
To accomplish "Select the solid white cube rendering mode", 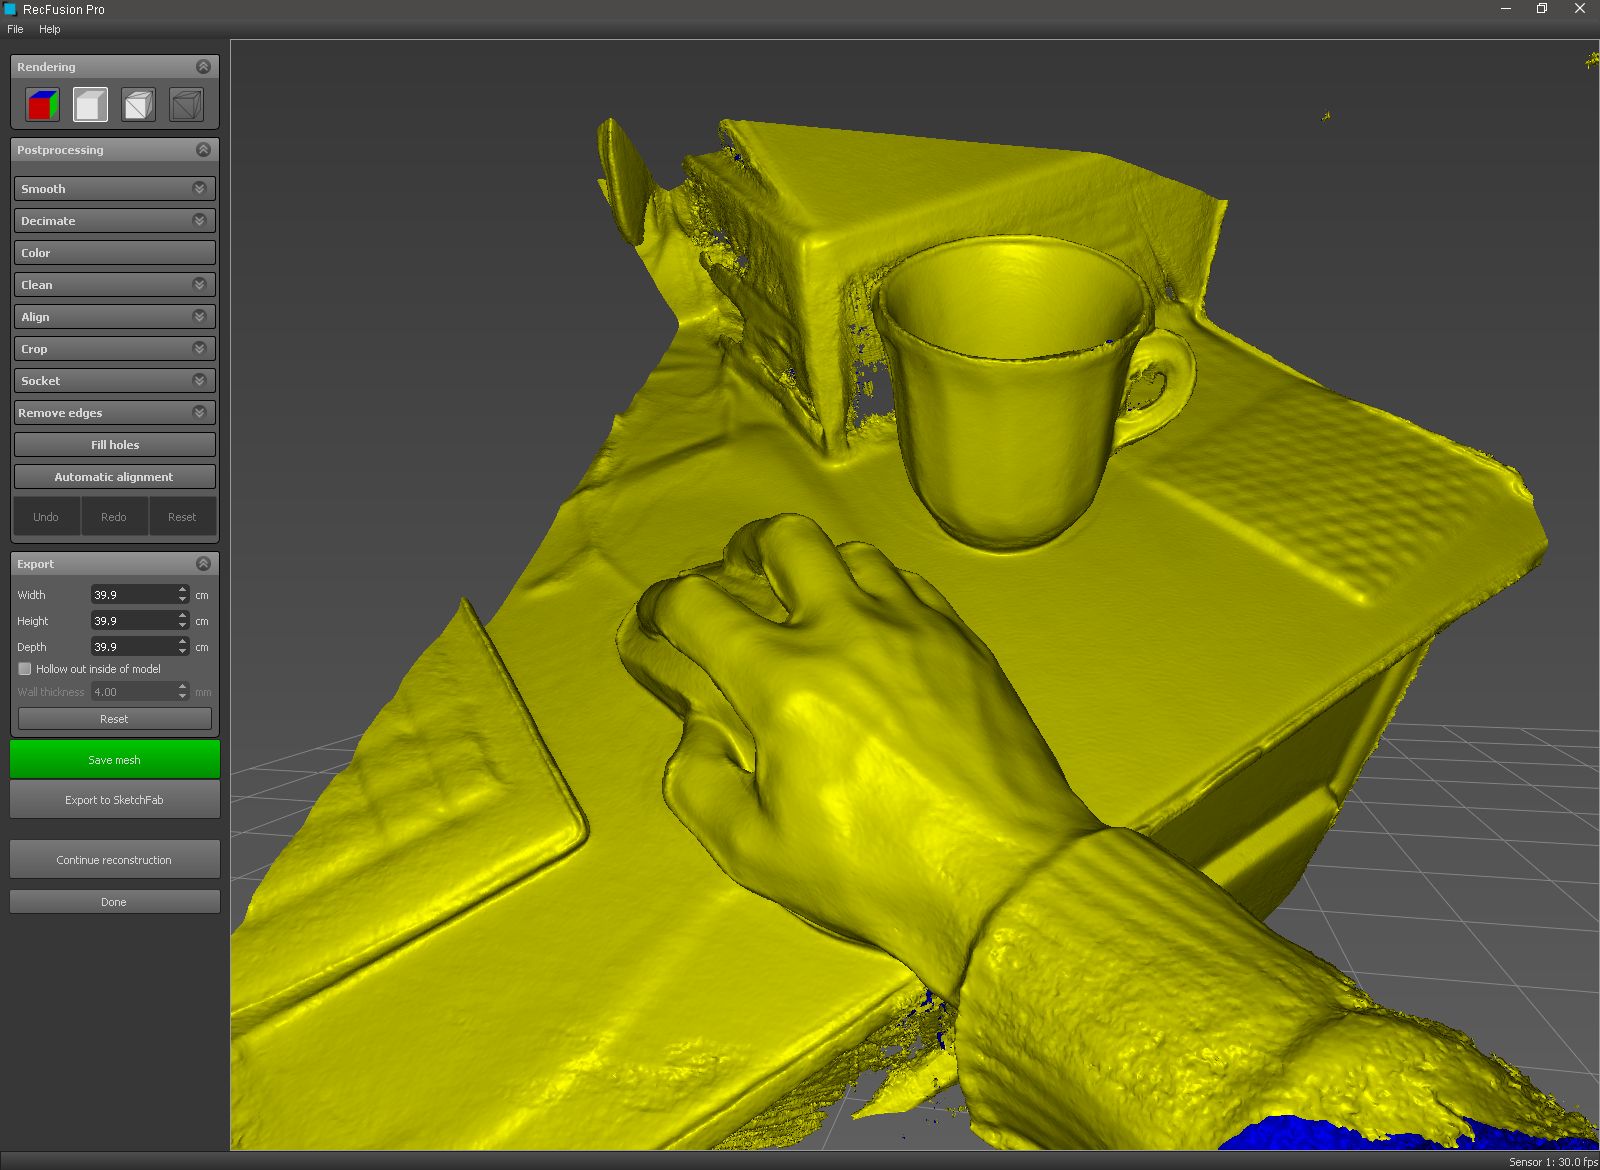I will (x=90, y=105).
